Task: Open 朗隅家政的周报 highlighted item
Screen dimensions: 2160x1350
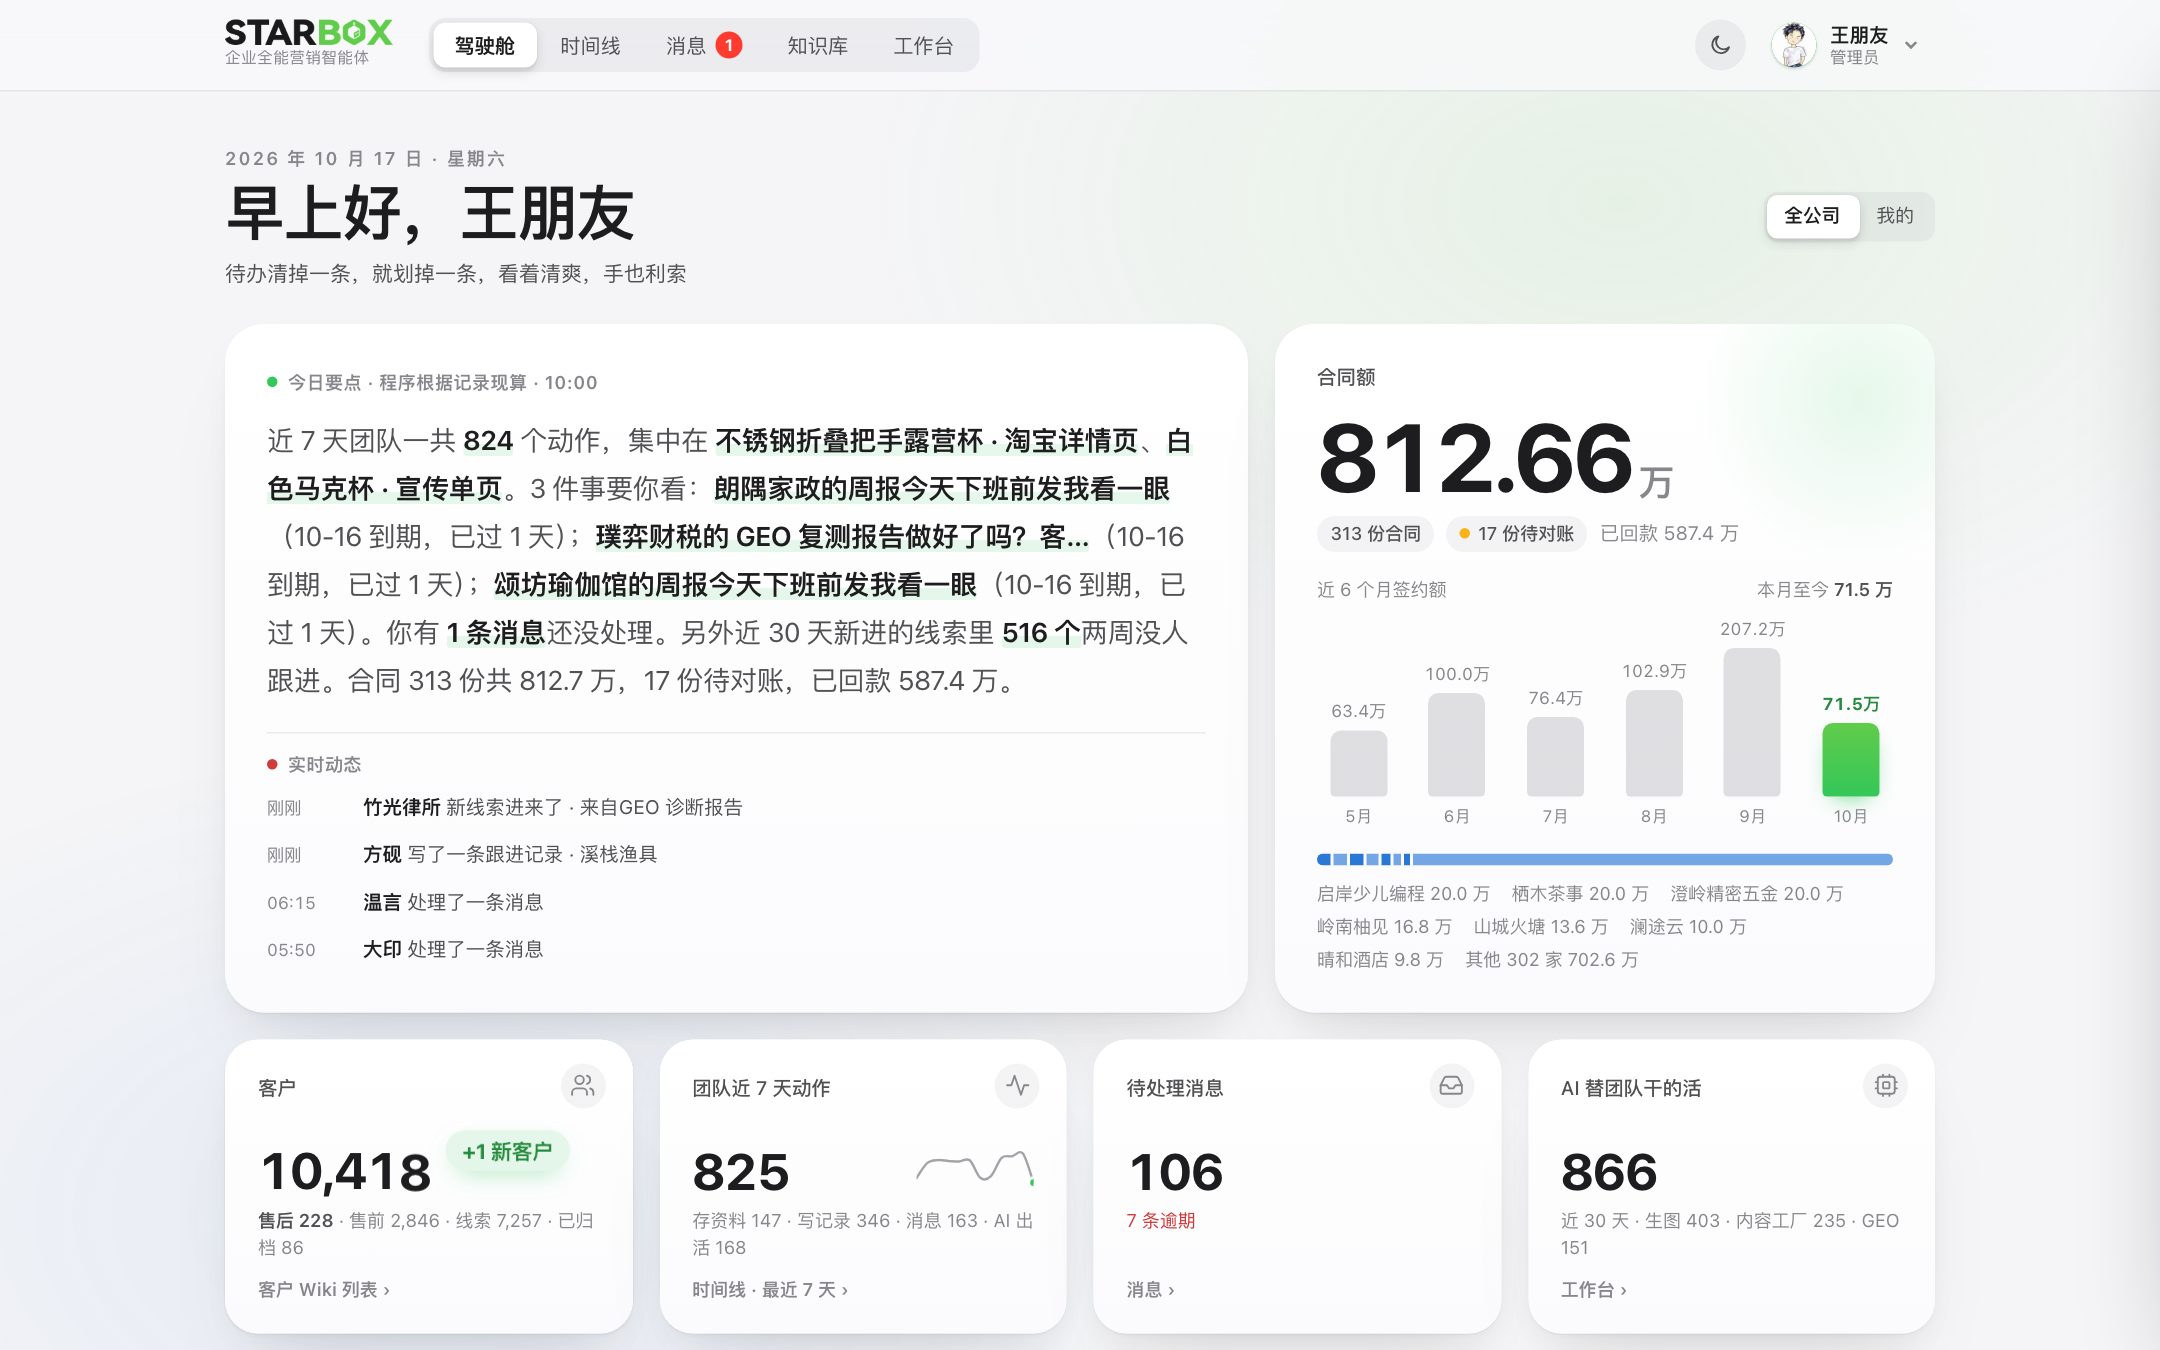Action: point(941,489)
